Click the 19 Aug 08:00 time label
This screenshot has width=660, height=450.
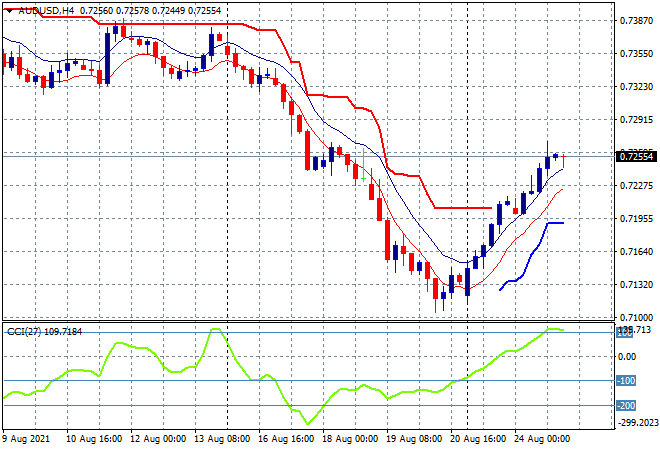(414, 439)
